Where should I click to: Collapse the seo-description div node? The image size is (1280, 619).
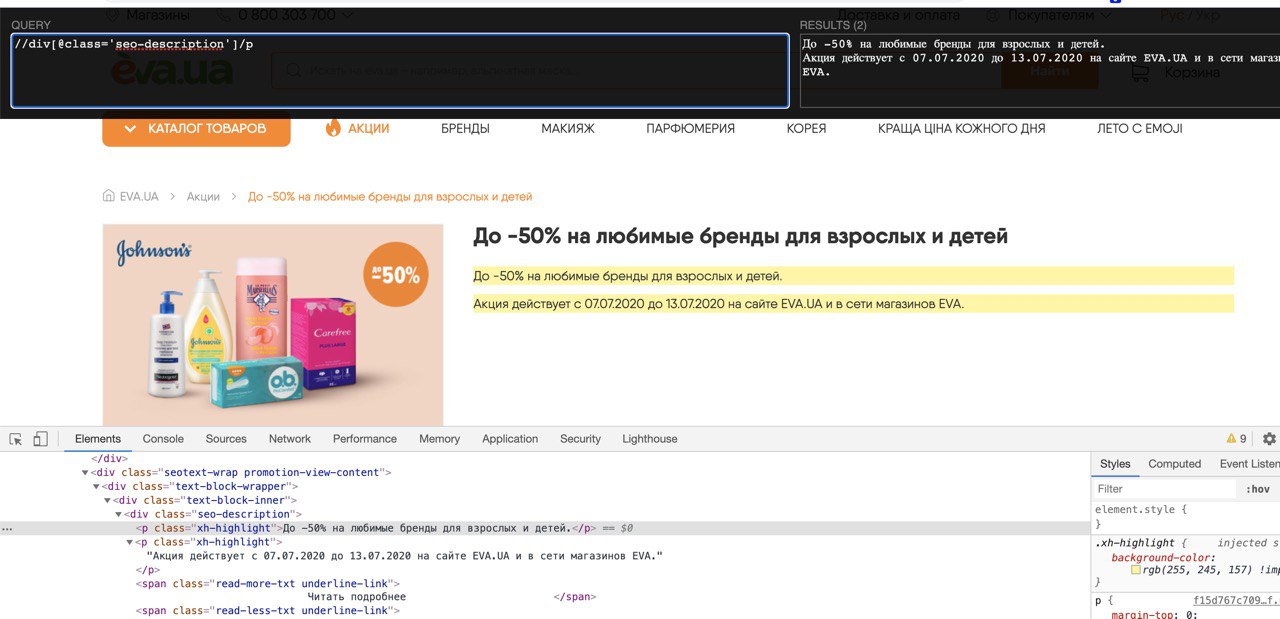[x=118, y=515]
